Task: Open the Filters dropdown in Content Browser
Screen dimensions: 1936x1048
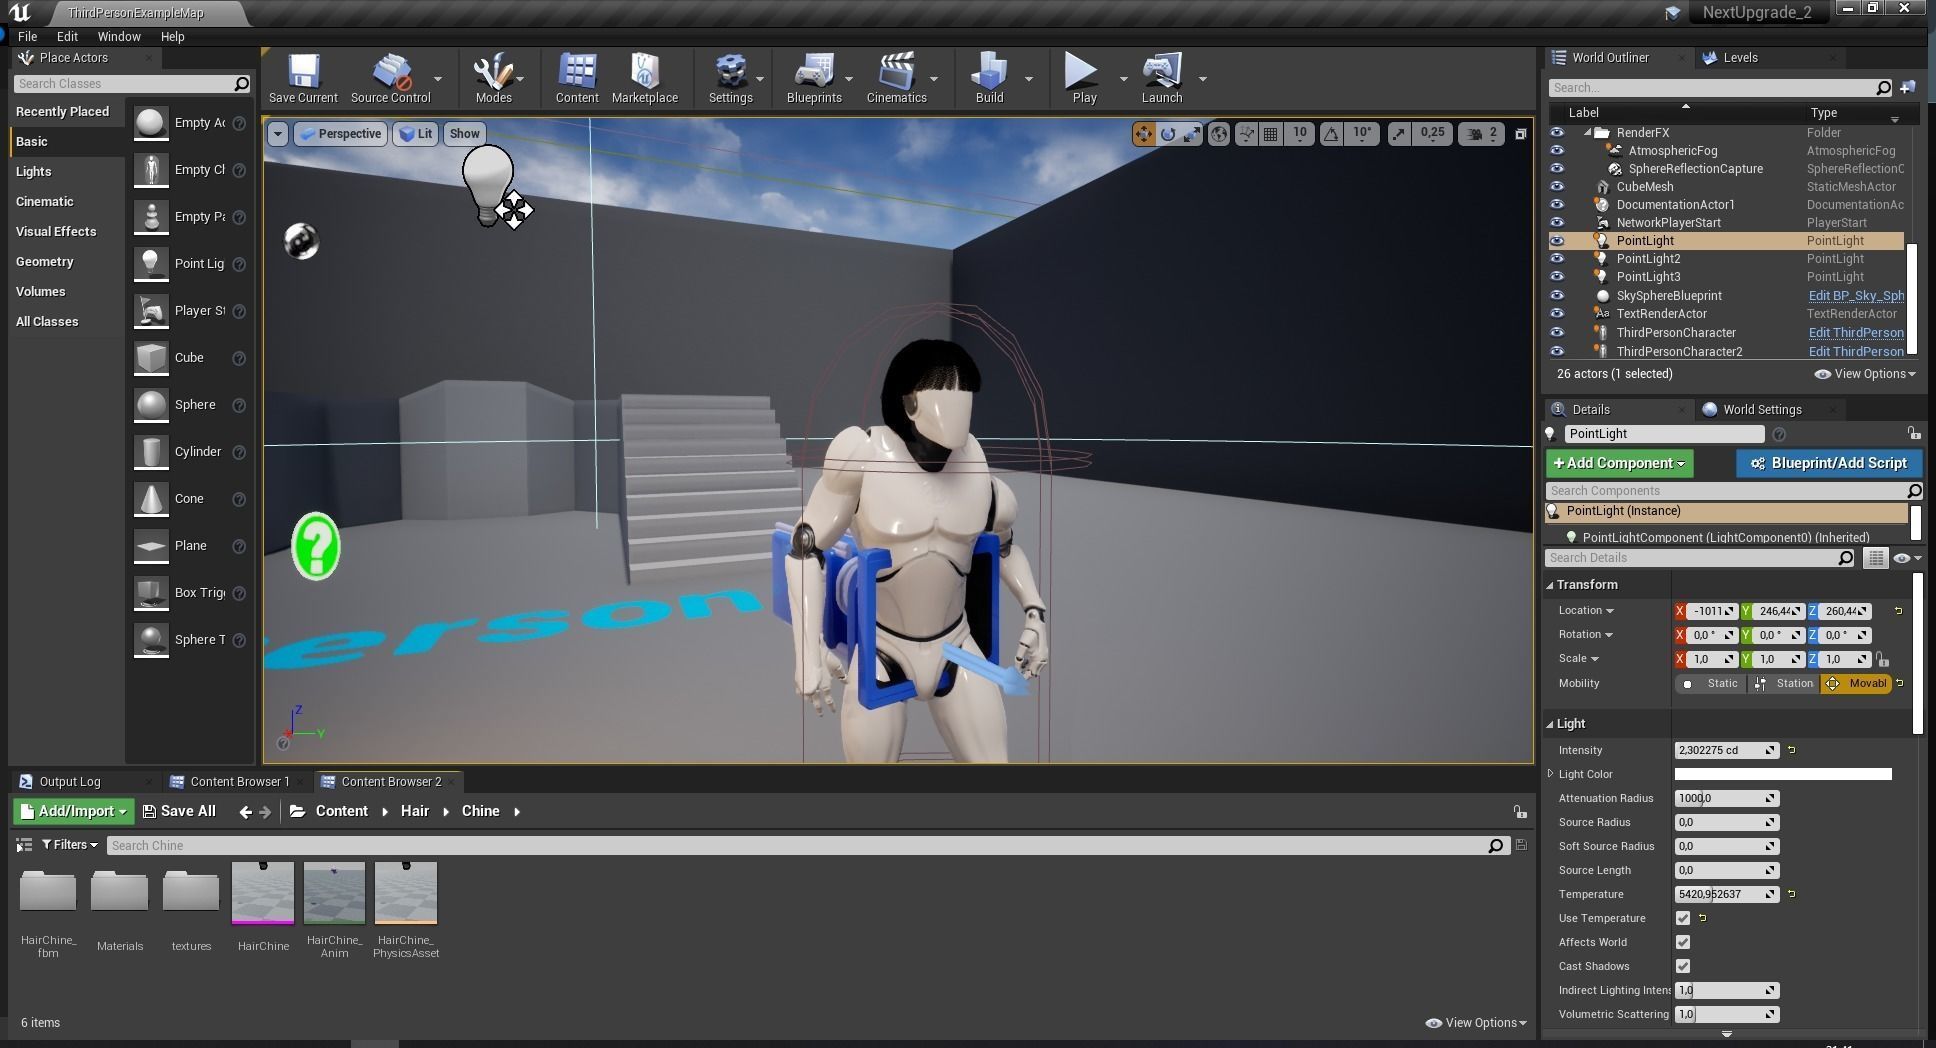Action: pos(69,845)
